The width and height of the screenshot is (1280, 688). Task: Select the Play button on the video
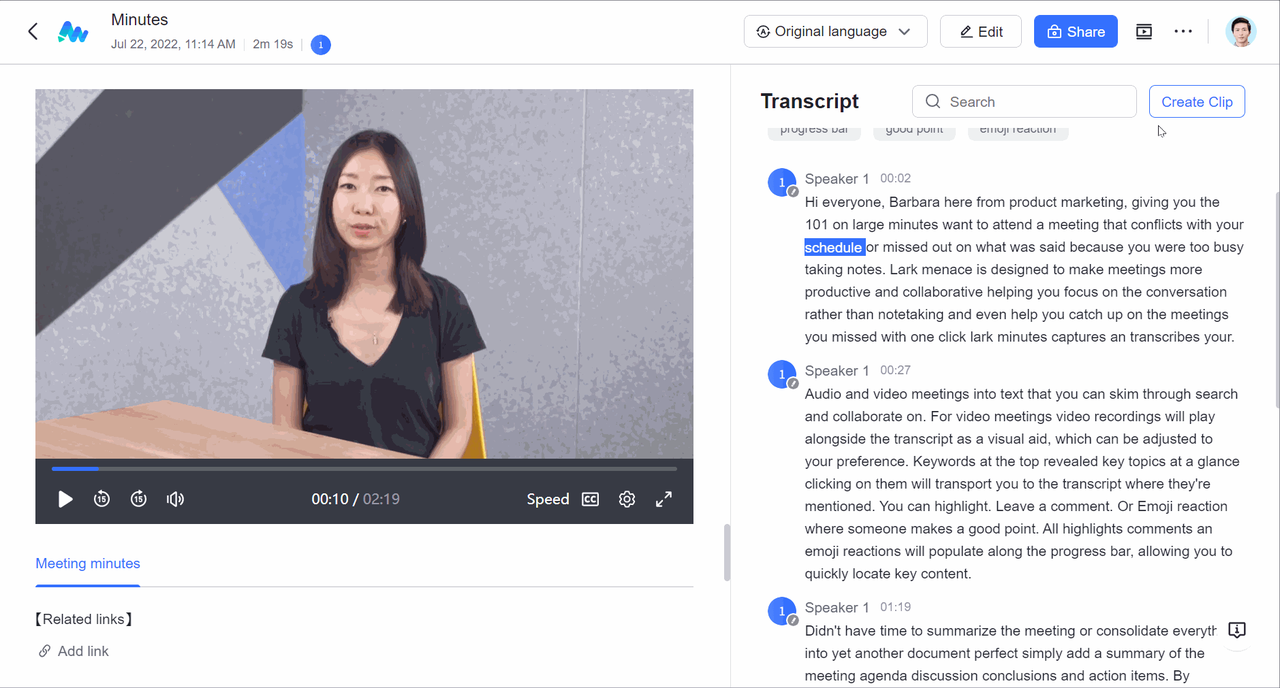point(65,499)
